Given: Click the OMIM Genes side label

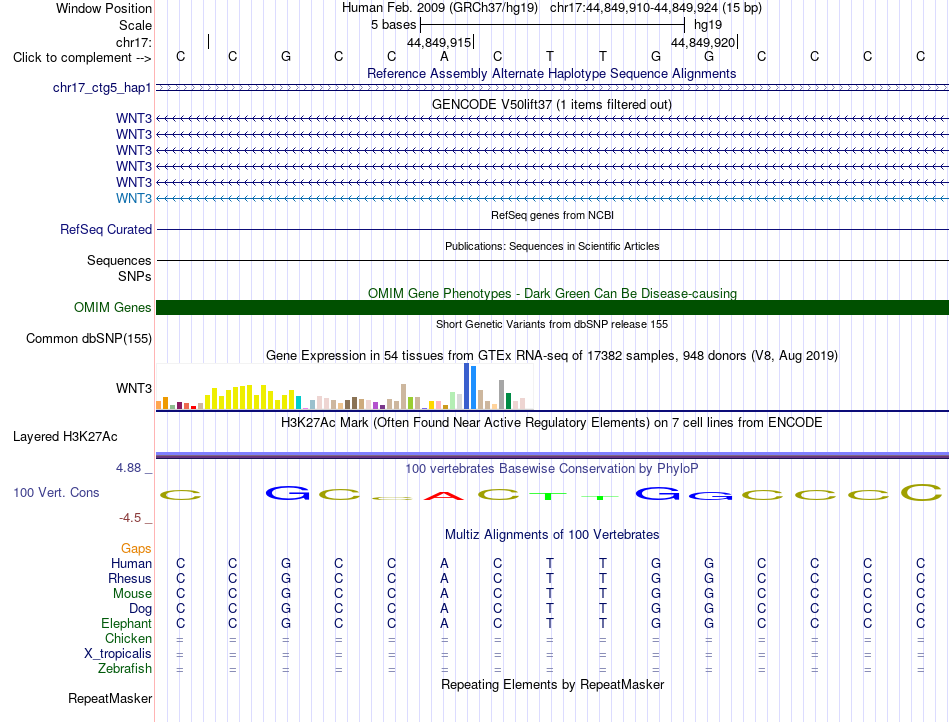Looking at the screenshot, I should click(112, 308).
